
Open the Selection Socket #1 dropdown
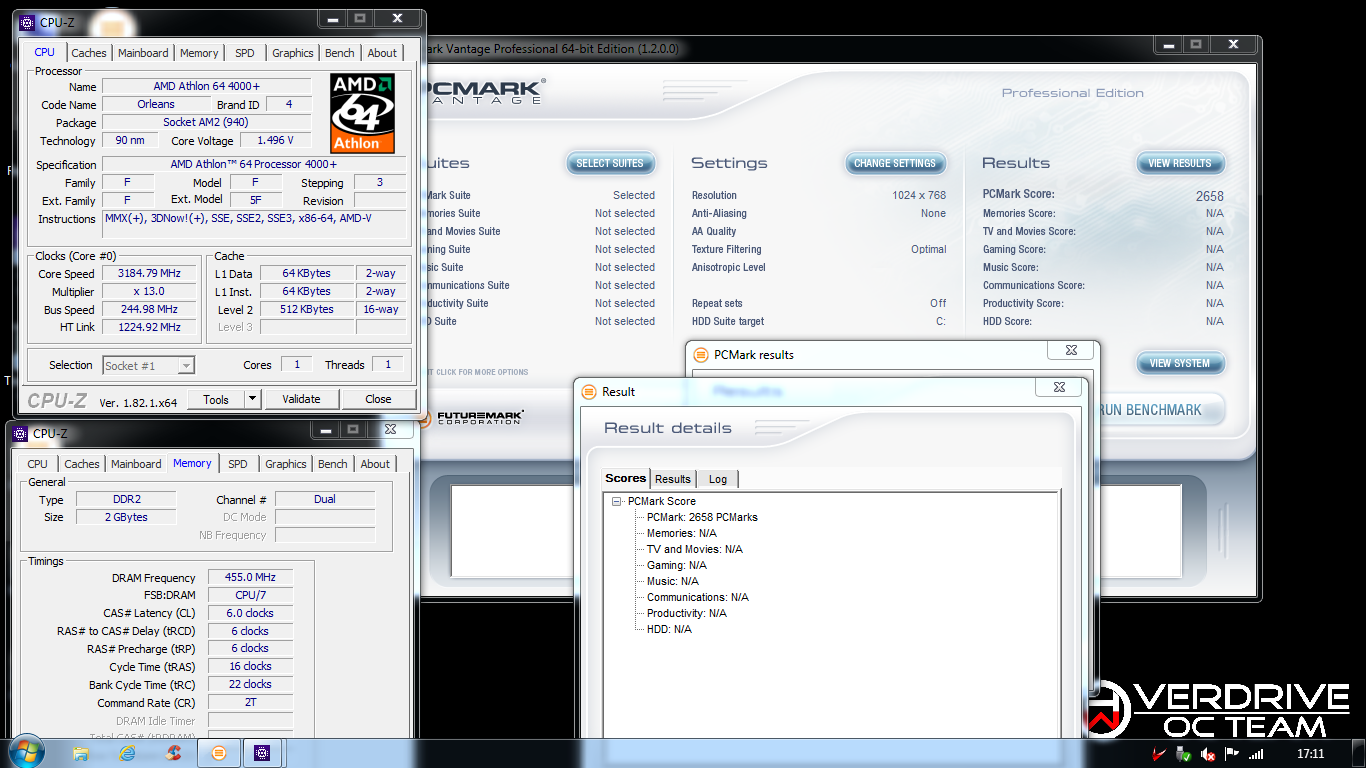pos(149,366)
